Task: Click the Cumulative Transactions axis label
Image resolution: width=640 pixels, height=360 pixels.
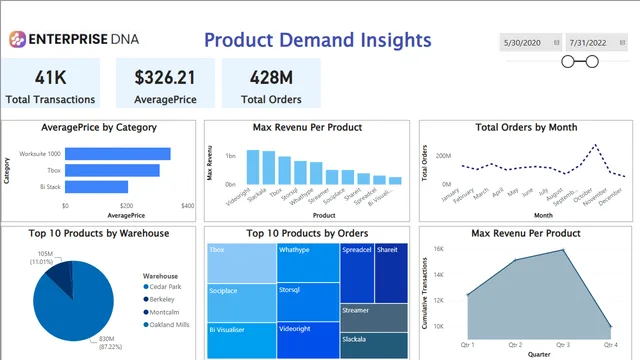Action: (424, 293)
